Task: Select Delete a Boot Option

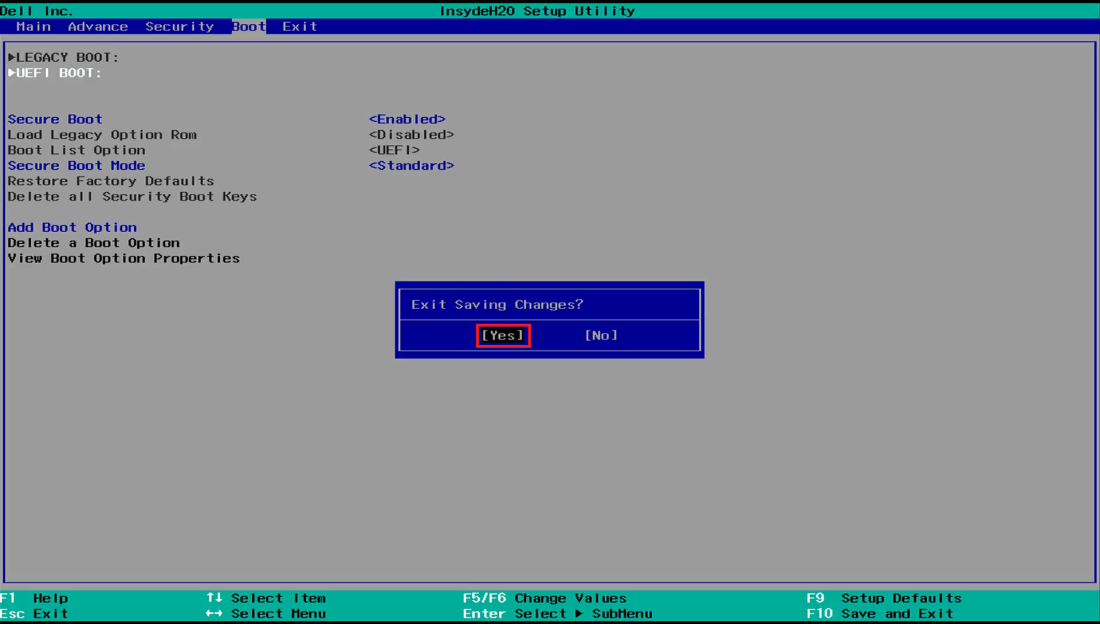Action: (94, 243)
